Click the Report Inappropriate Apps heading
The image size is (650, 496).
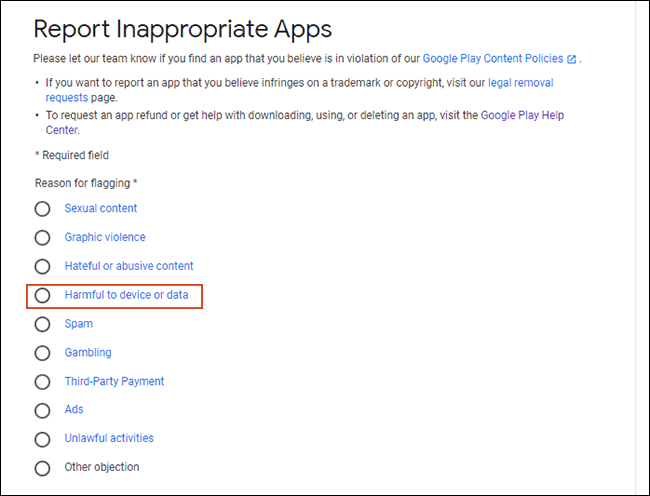coord(182,28)
